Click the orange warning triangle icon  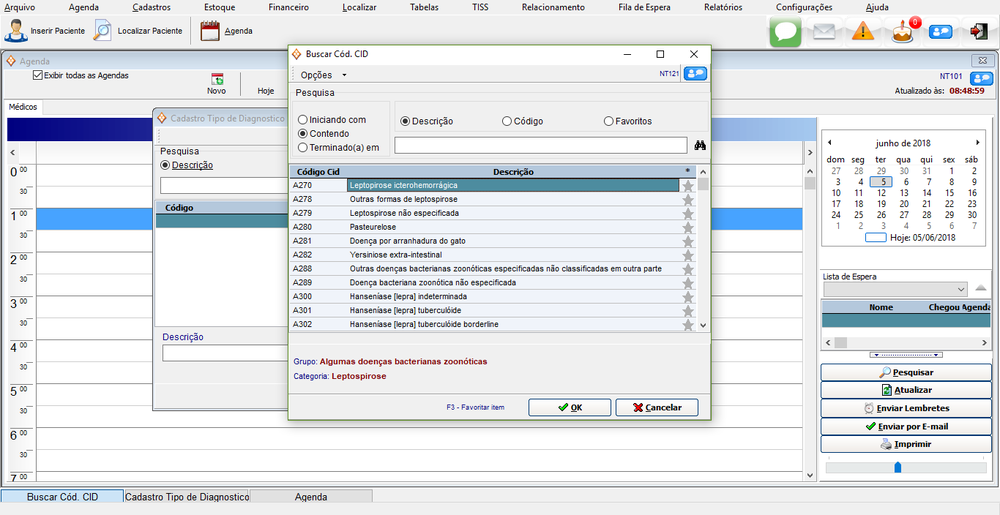pos(864,31)
